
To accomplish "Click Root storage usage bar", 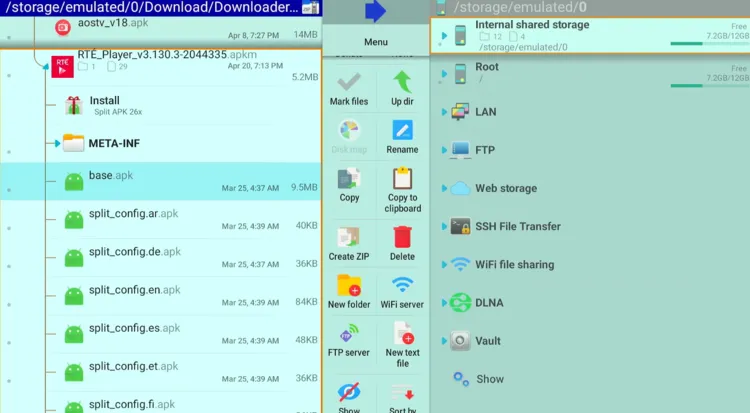I will [709, 86].
